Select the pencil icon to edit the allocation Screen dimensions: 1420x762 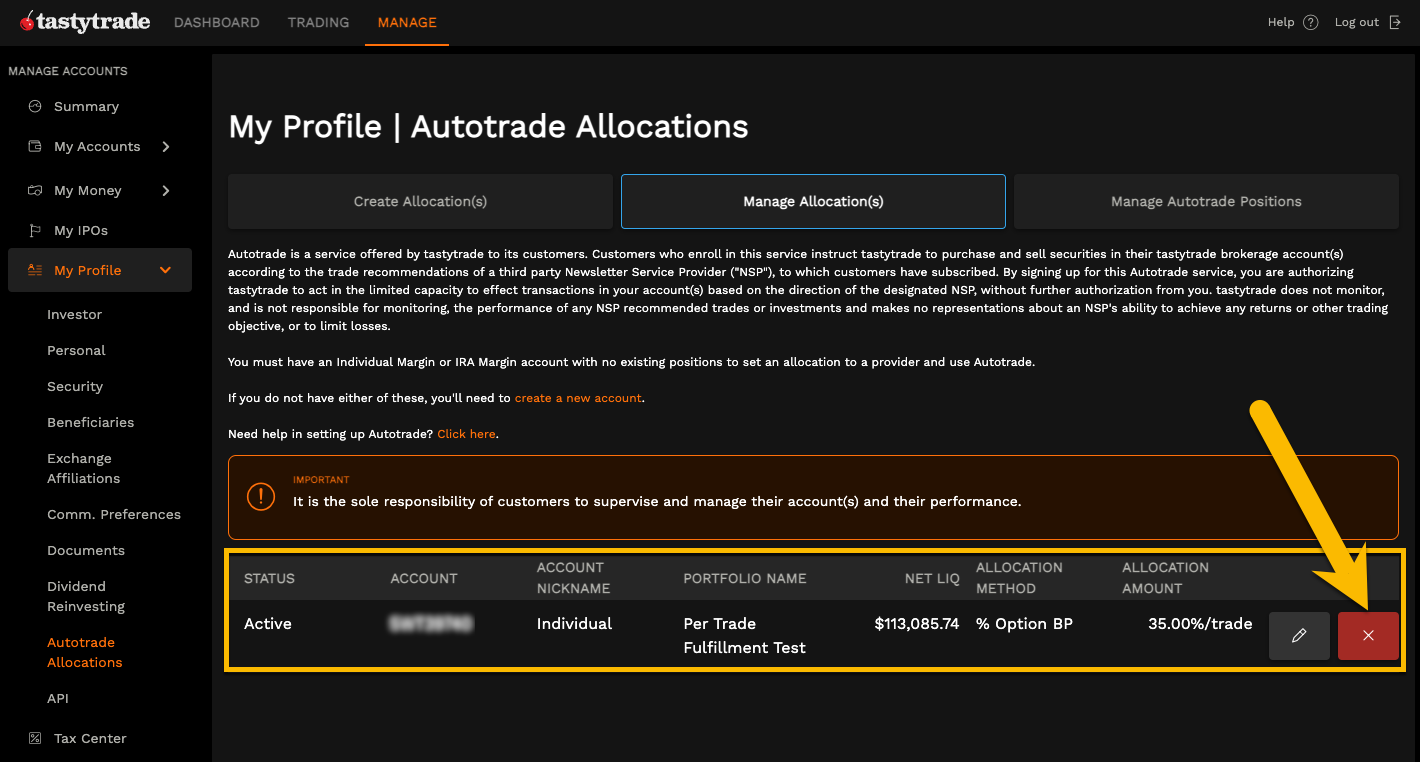[1298, 635]
